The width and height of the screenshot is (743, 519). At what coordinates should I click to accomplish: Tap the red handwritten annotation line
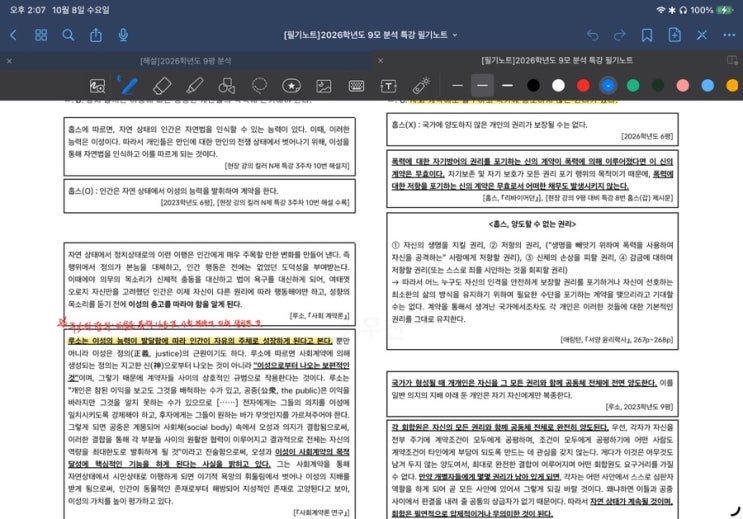point(160,324)
